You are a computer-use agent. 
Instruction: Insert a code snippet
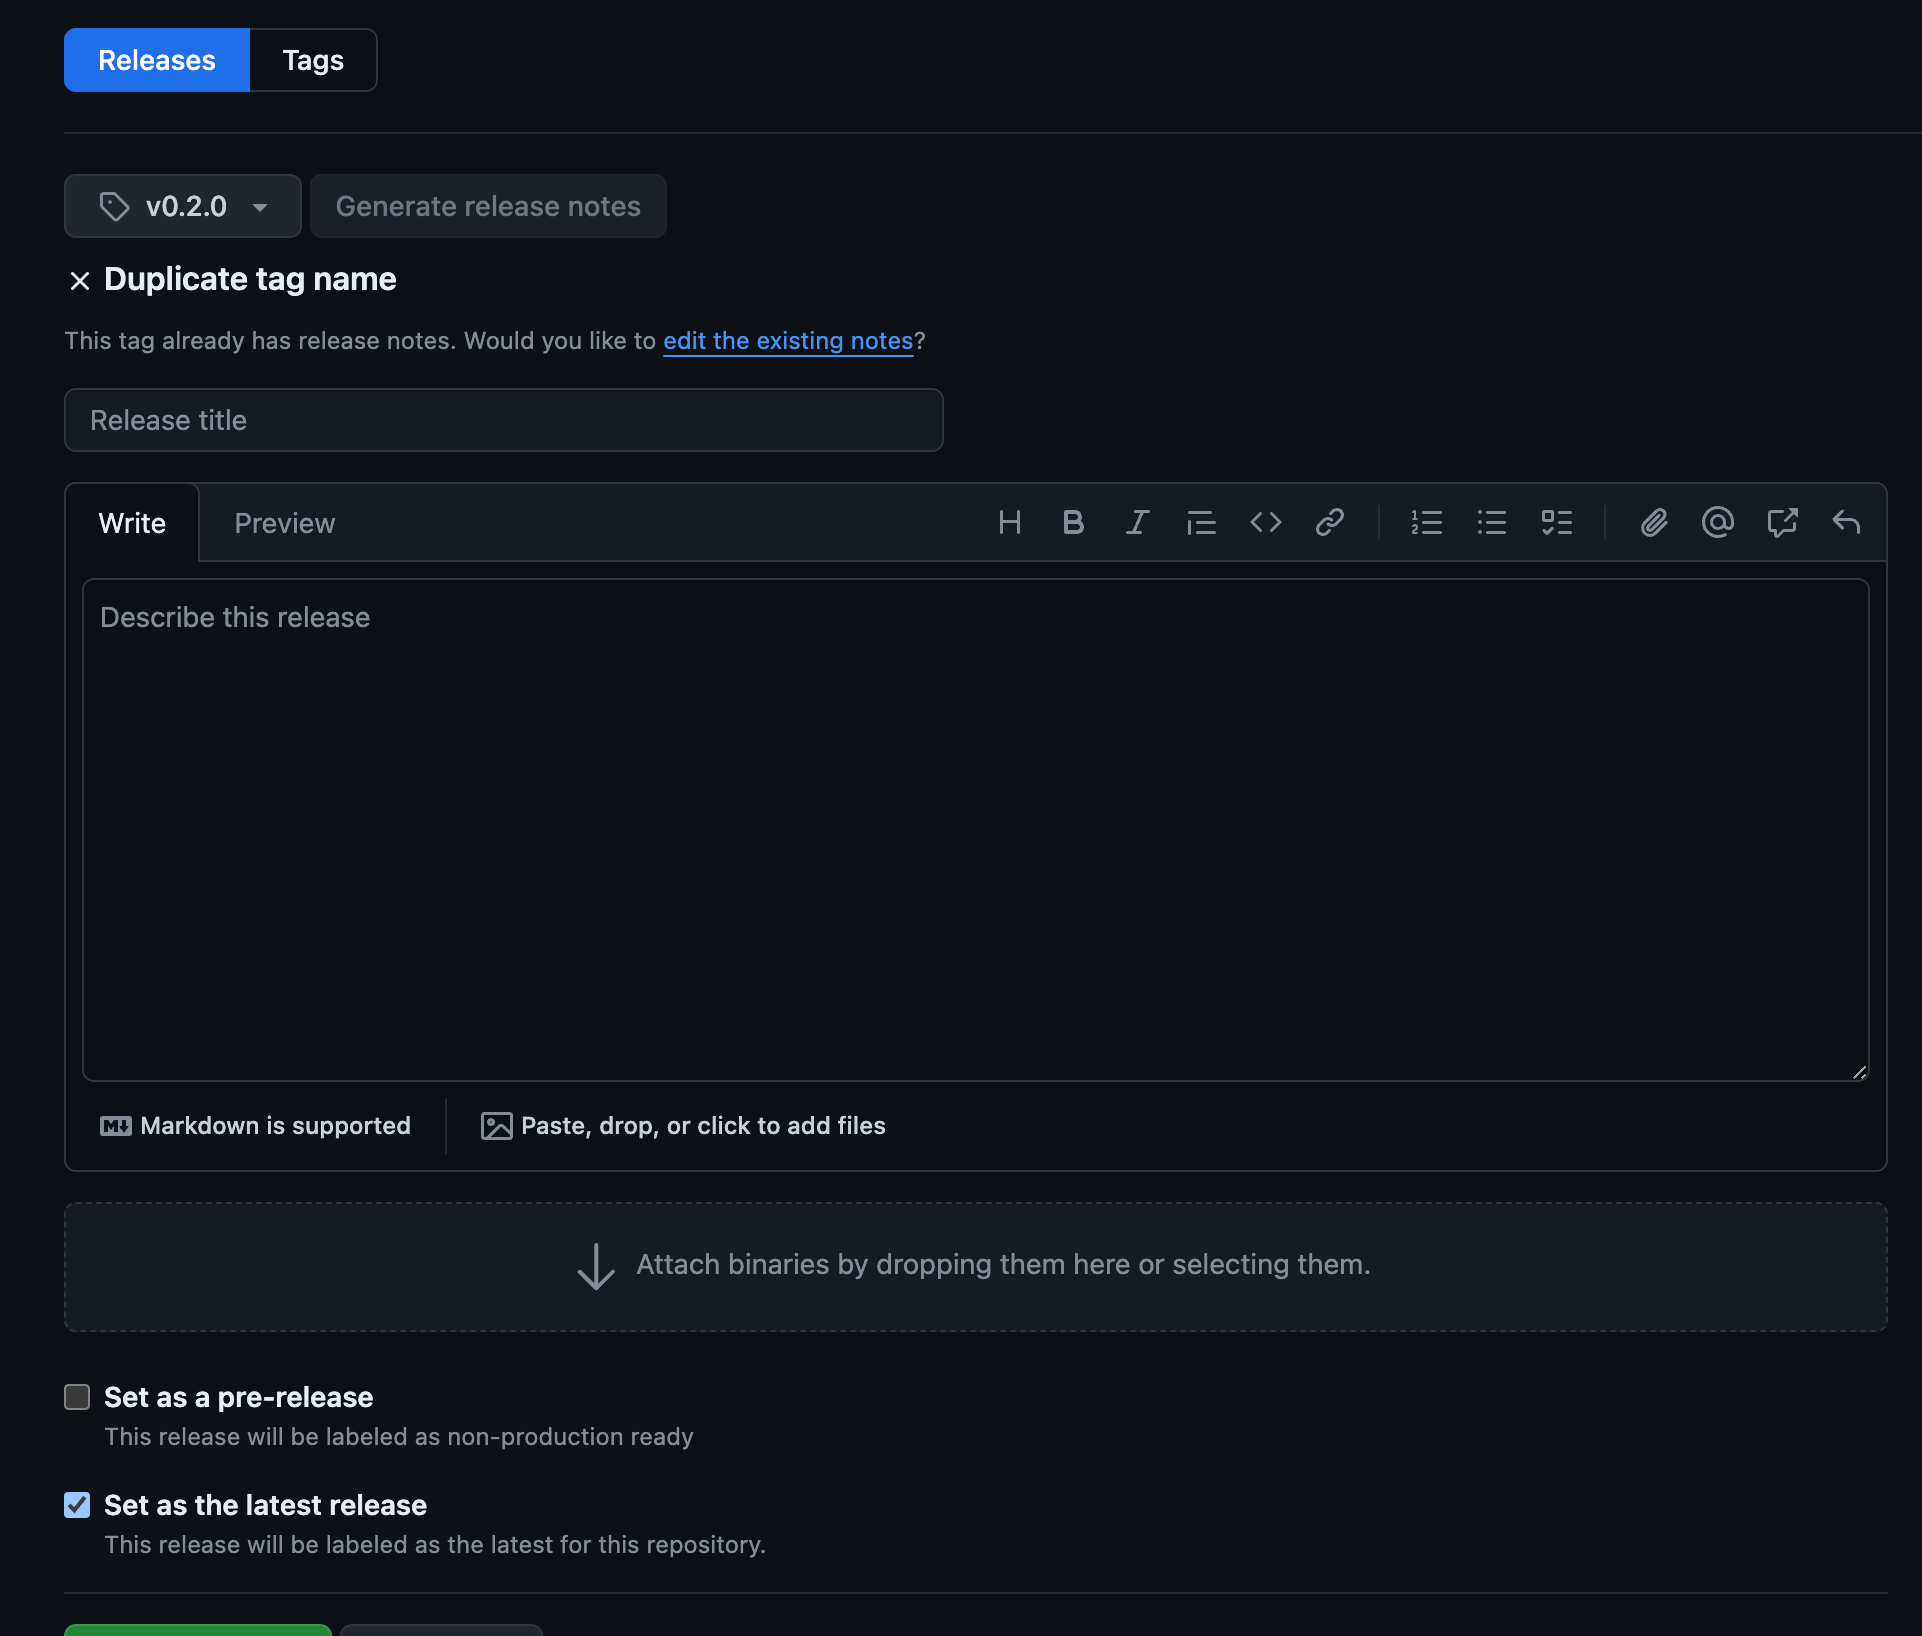click(1265, 521)
